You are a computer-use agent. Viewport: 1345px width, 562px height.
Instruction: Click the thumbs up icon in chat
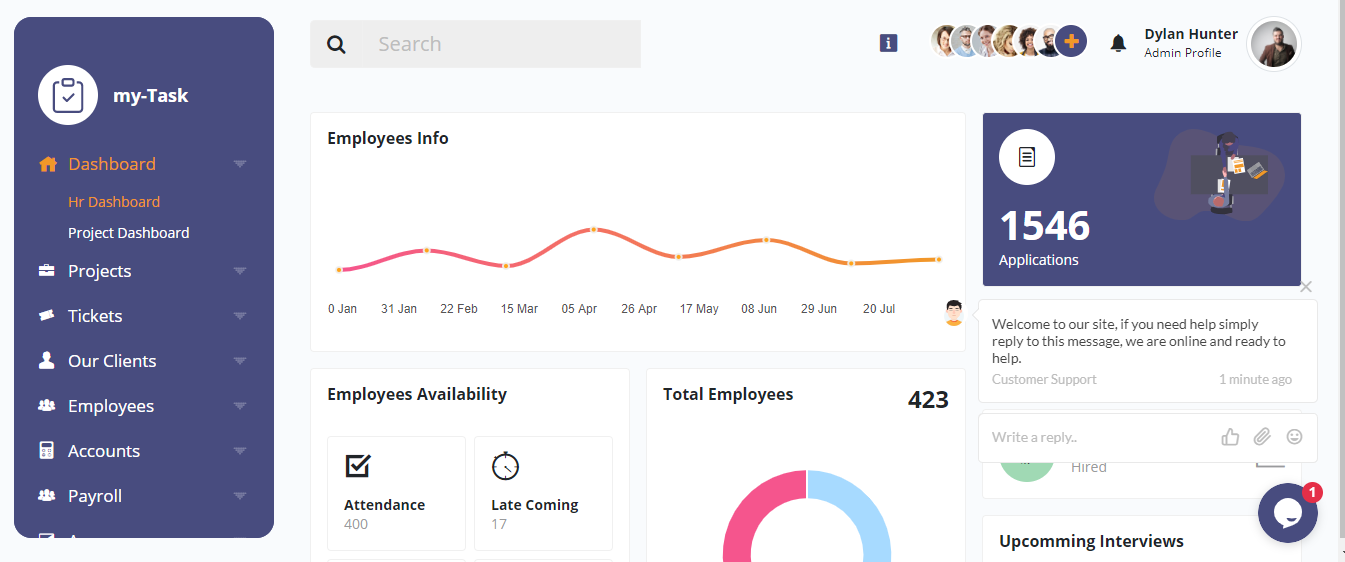pyautogui.click(x=1230, y=437)
